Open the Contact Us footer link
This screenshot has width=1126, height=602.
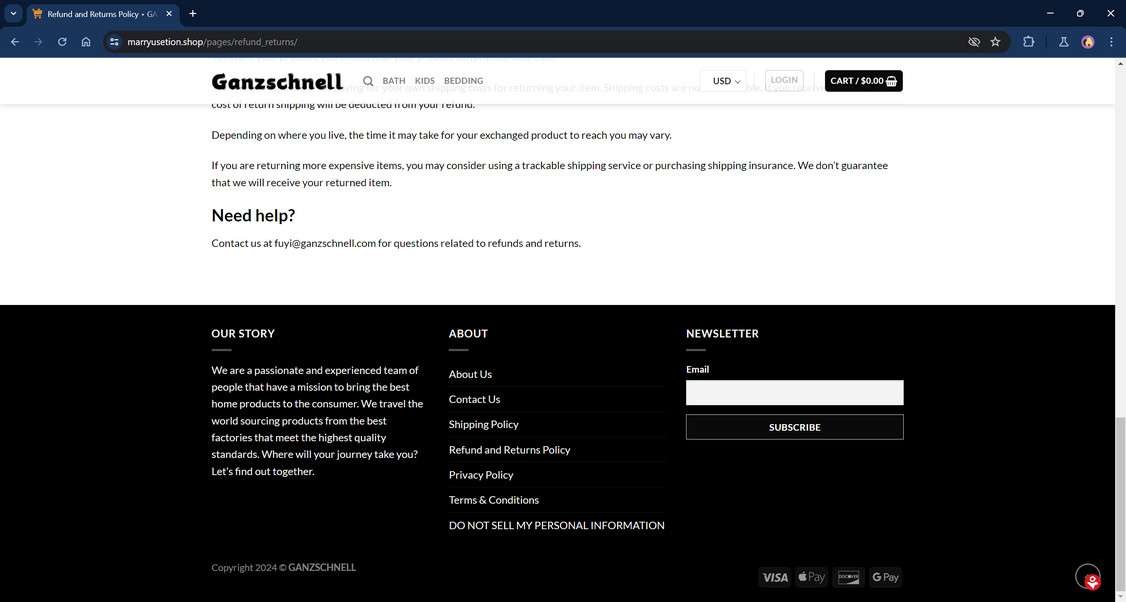pyautogui.click(x=474, y=399)
